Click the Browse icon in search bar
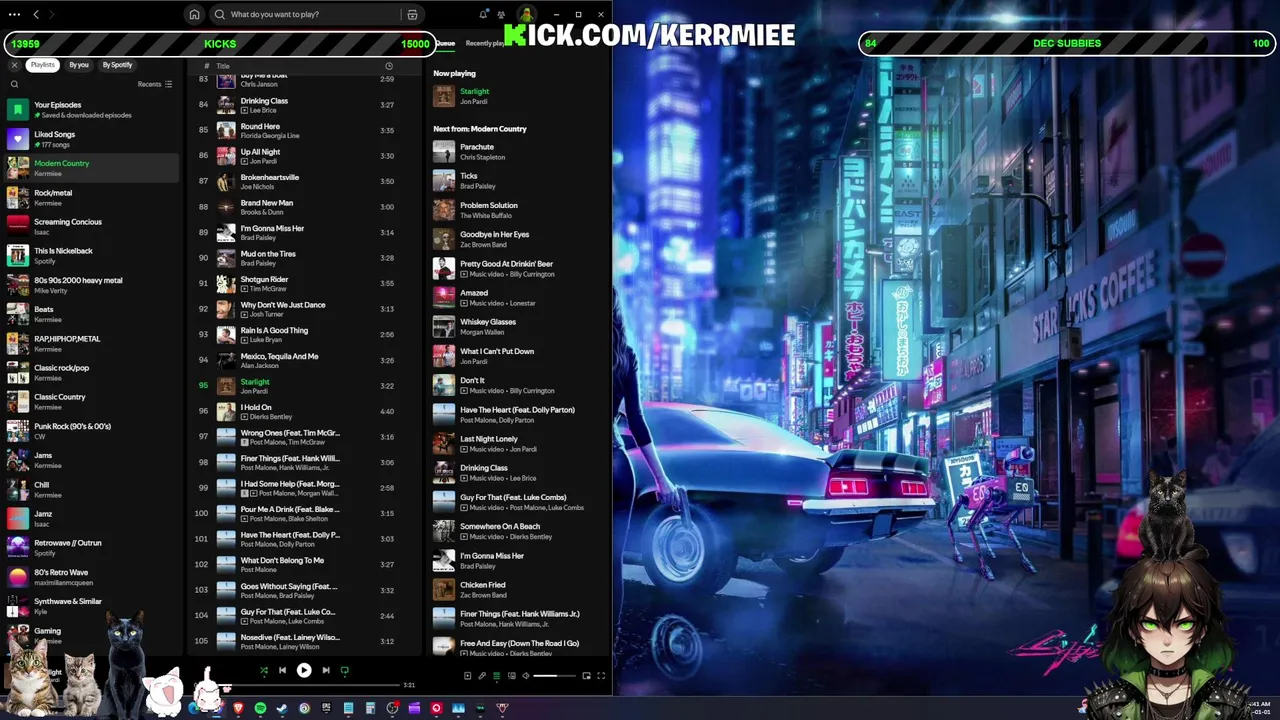1280x720 pixels. (x=412, y=15)
